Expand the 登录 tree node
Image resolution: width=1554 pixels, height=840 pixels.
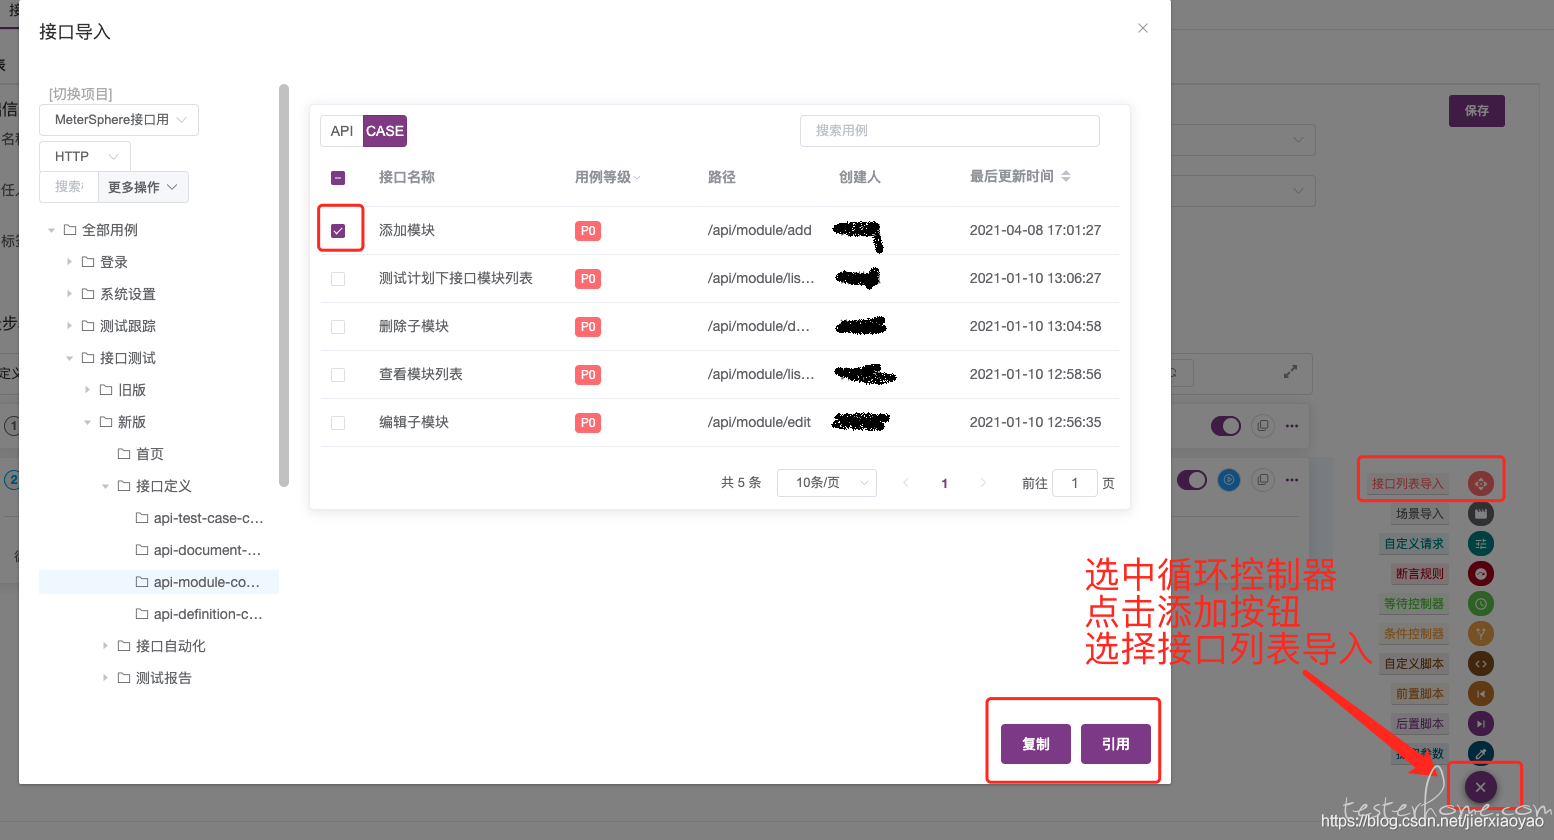(x=69, y=262)
